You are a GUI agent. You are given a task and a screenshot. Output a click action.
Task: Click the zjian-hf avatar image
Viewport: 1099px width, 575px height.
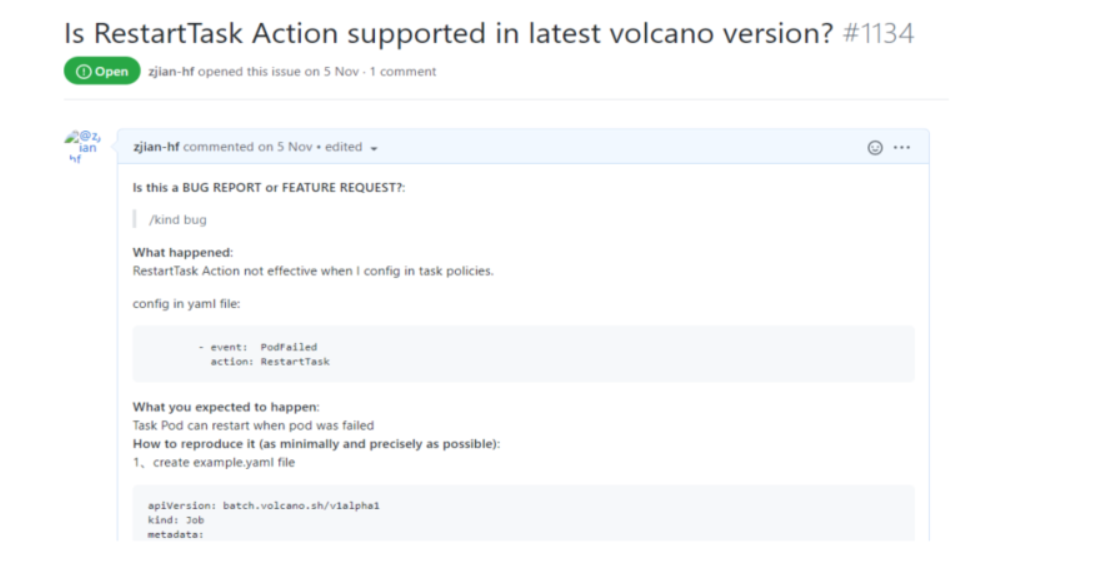[83, 147]
